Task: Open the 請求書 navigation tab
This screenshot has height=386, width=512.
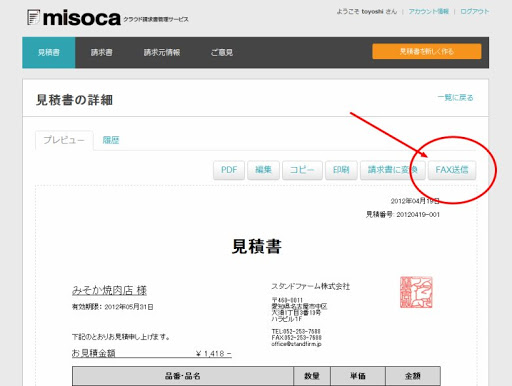Action: [x=102, y=53]
